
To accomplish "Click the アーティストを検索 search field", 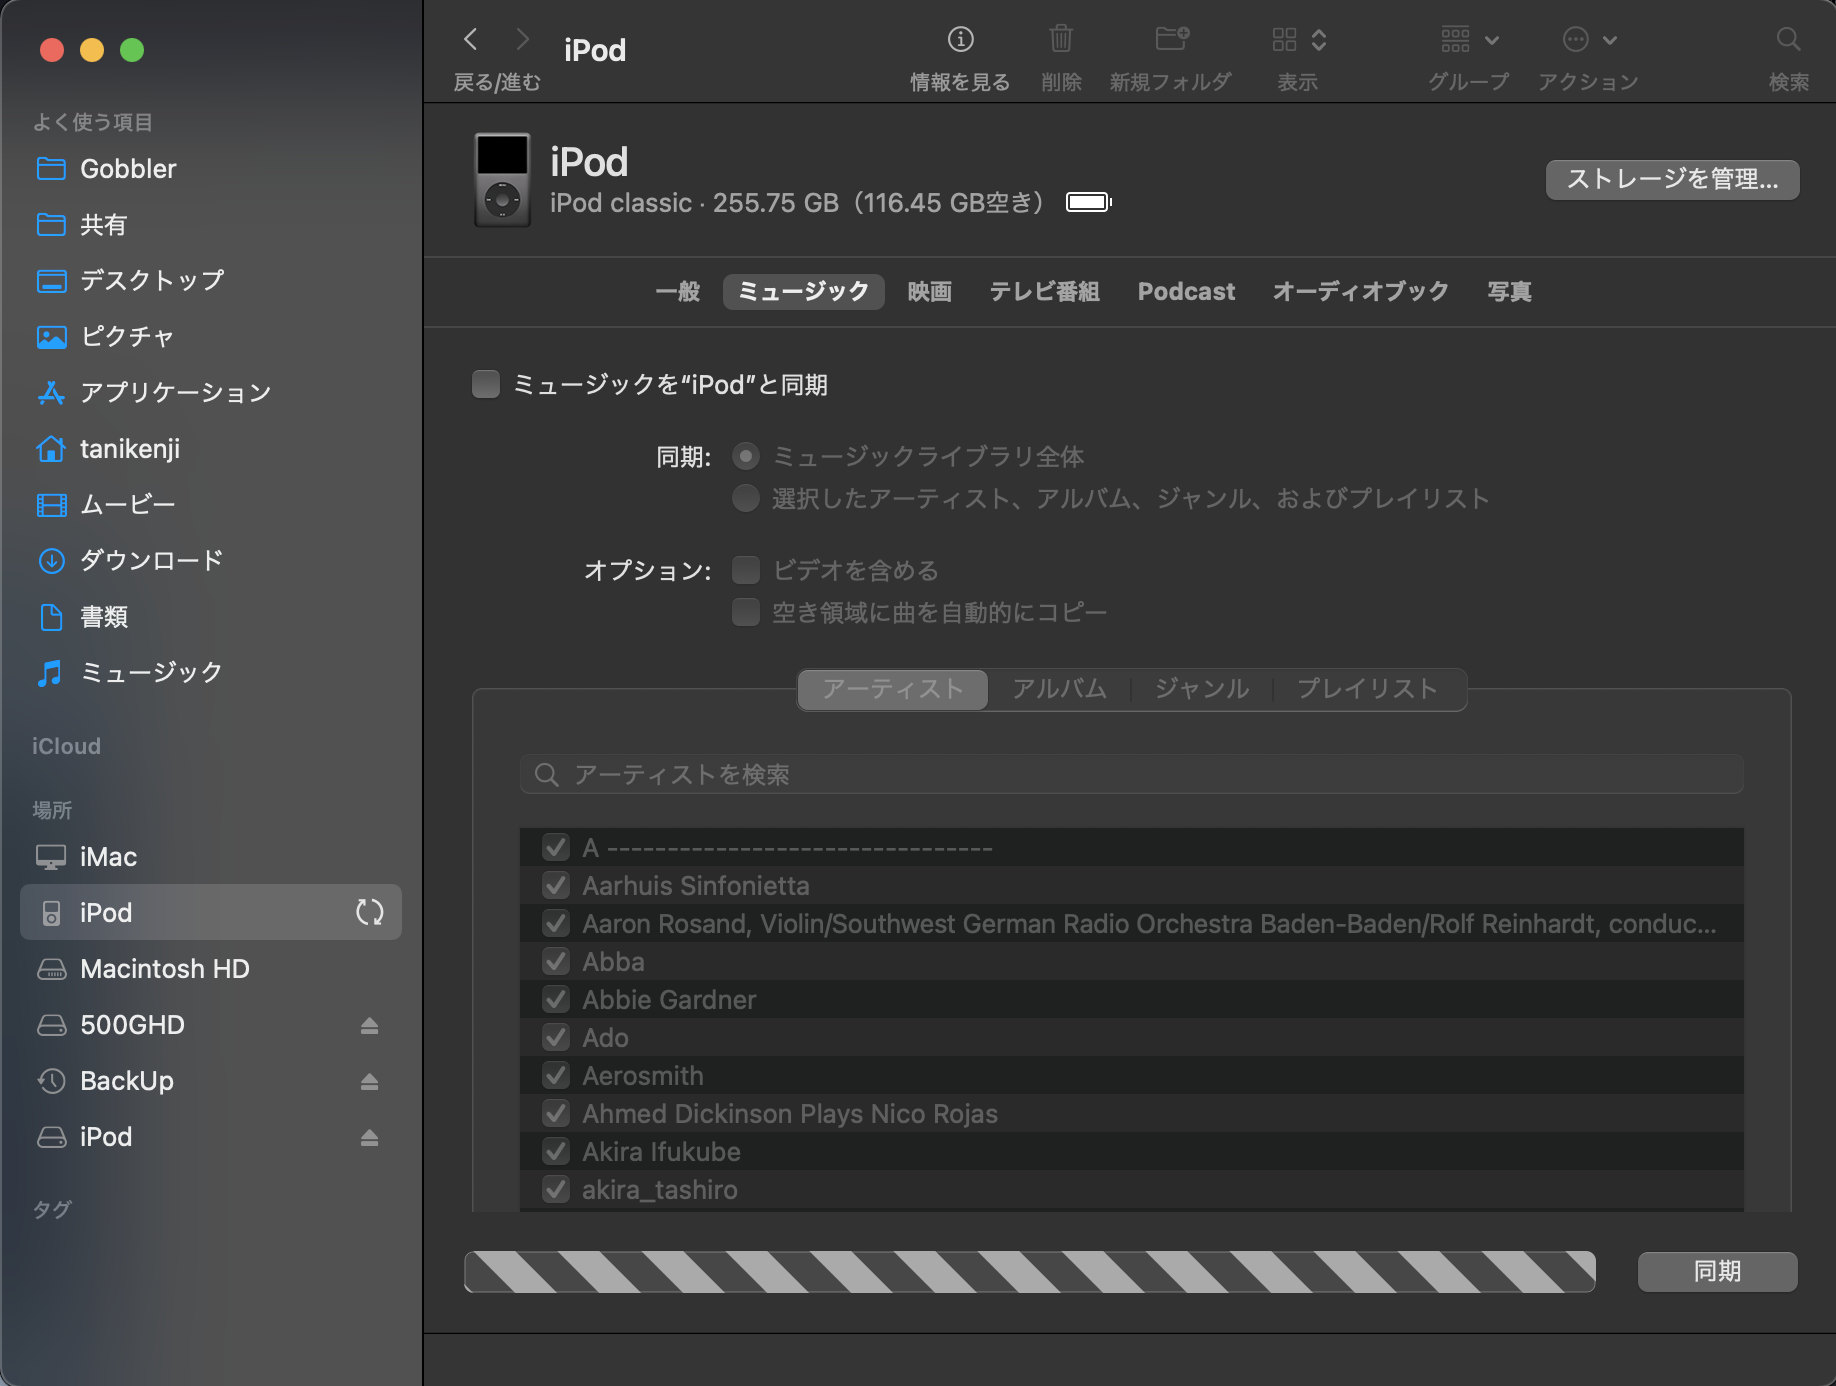I will coord(1130,775).
